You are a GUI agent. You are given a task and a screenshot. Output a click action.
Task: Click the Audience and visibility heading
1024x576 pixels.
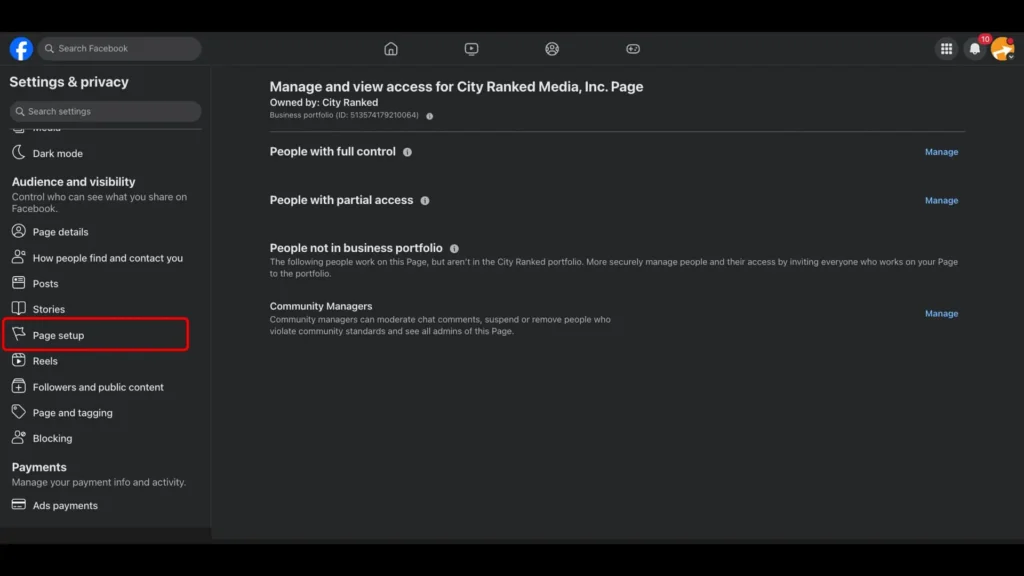[x=73, y=182]
